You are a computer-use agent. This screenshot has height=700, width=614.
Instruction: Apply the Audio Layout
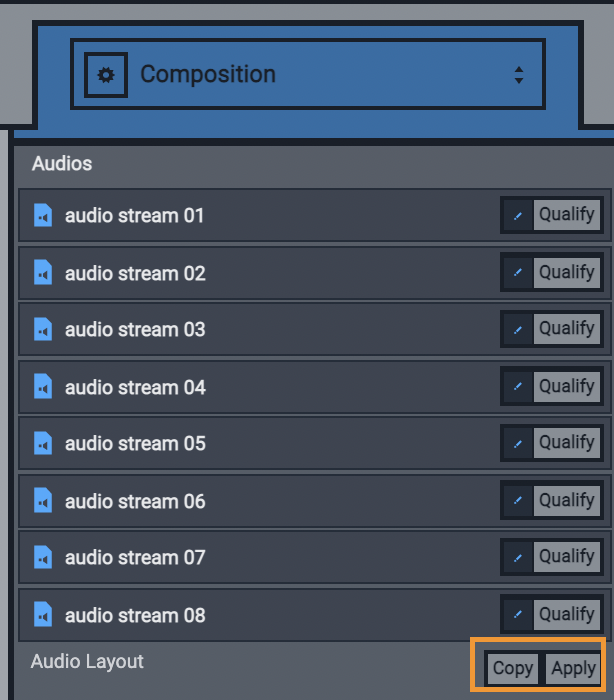[x=573, y=668]
